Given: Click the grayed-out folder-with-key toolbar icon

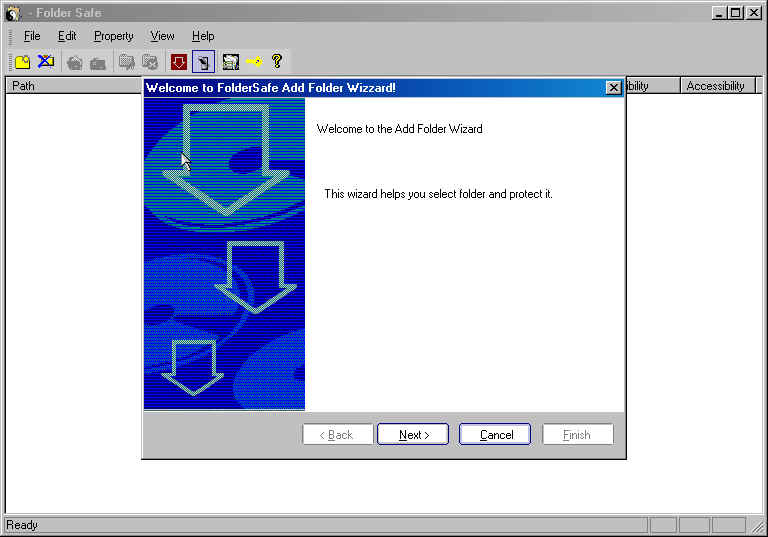Looking at the screenshot, I should pos(127,62).
